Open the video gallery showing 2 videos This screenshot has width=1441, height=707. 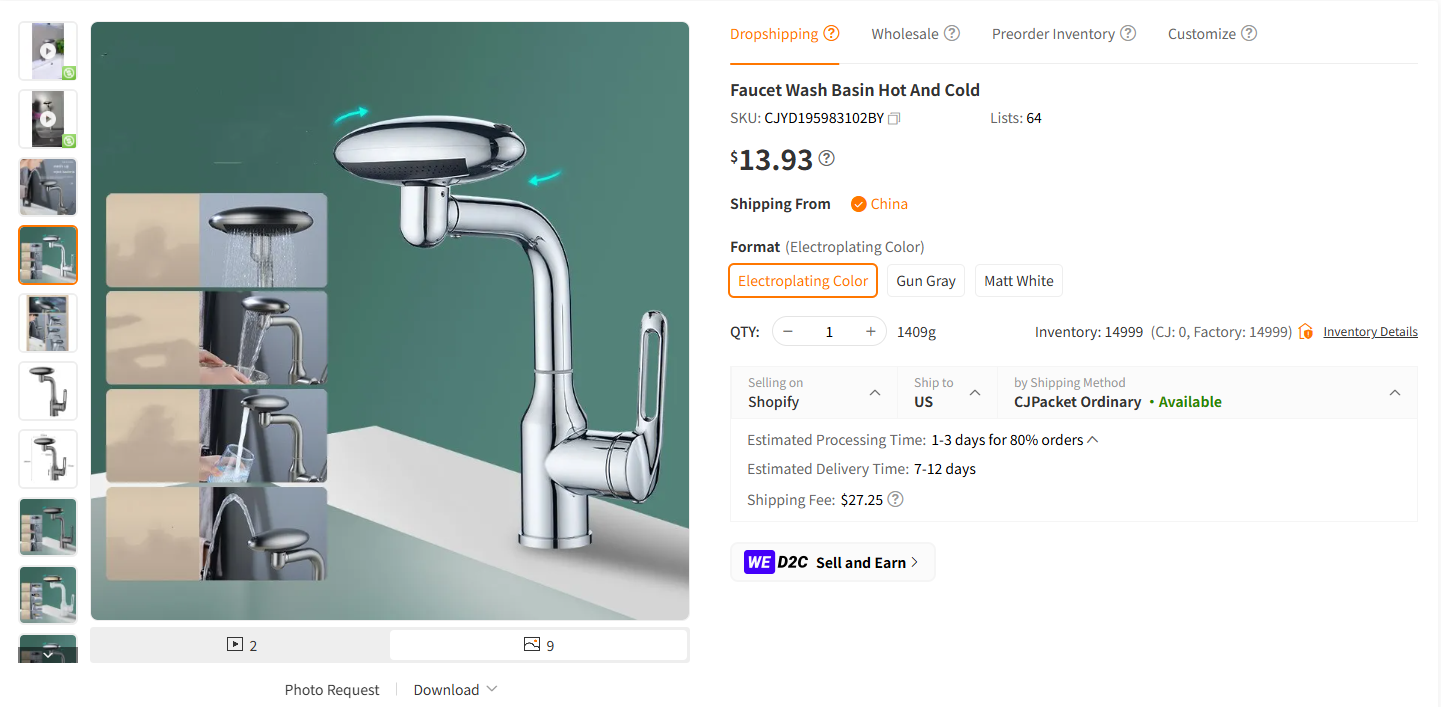coord(240,645)
